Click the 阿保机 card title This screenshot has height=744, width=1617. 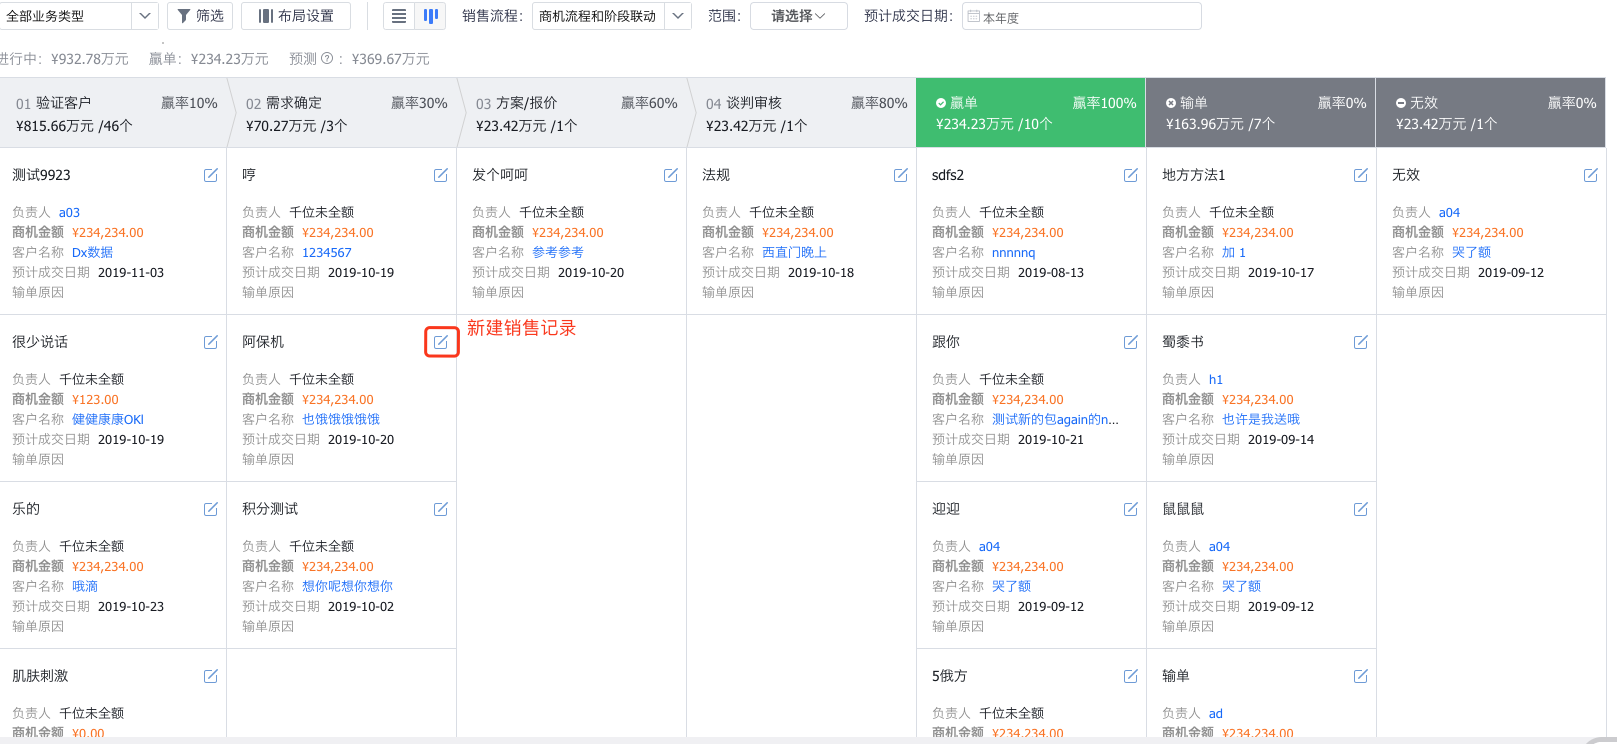click(x=263, y=342)
